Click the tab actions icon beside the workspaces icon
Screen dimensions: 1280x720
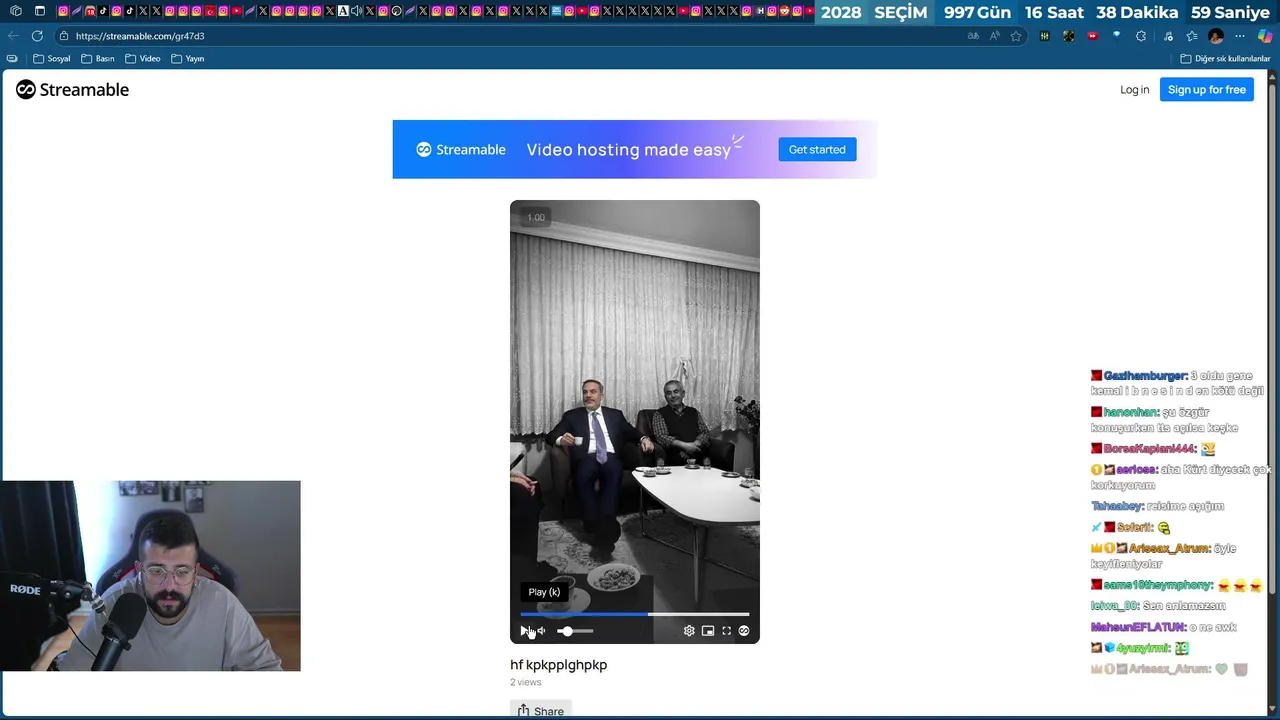tap(40, 11)
